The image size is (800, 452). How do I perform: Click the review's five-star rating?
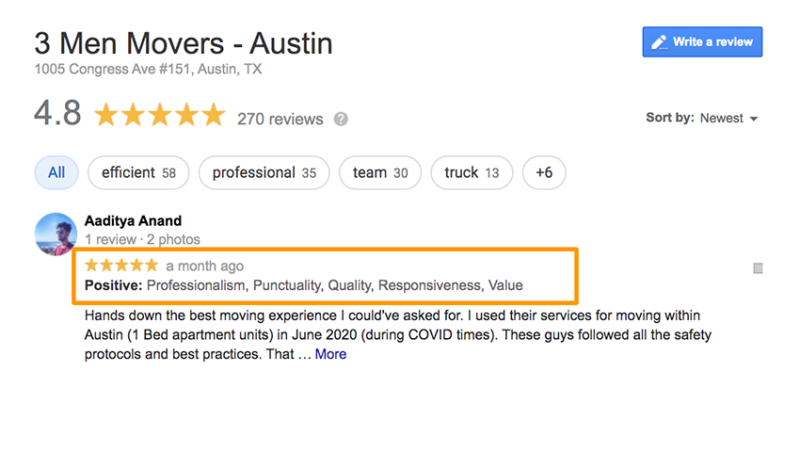coord(121,265)
